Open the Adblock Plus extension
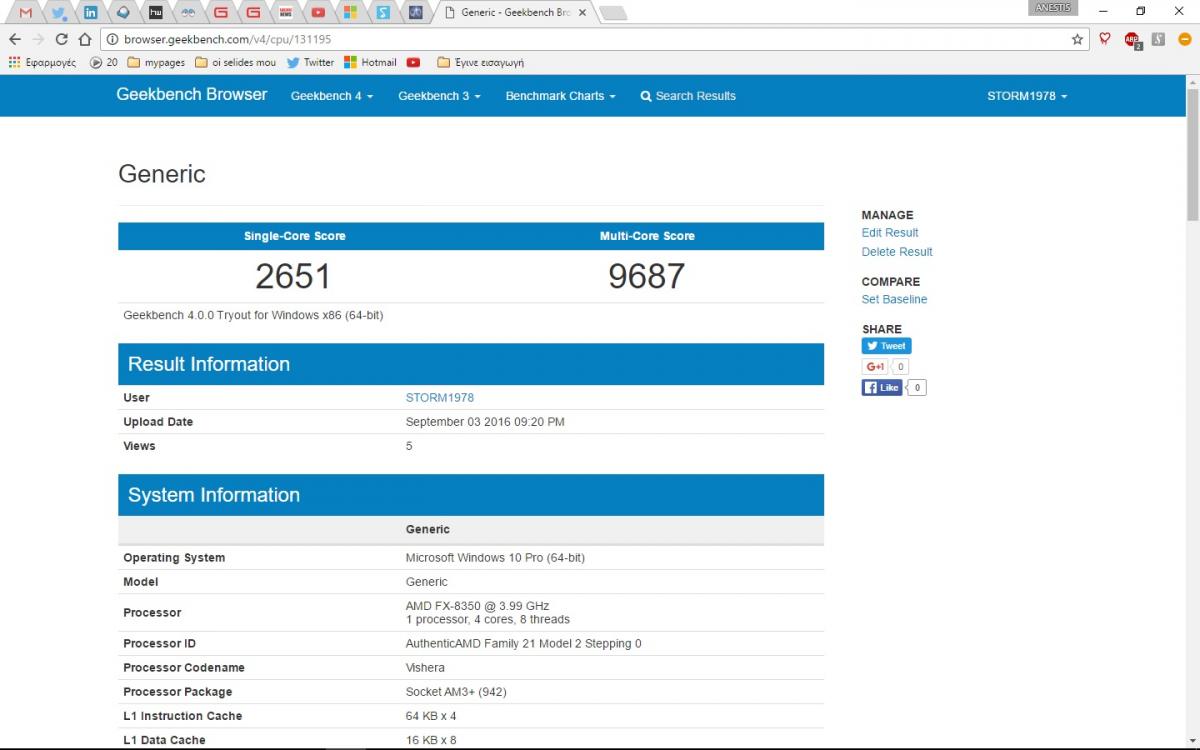This screenshot has height=750, width=1200. 1132,40
